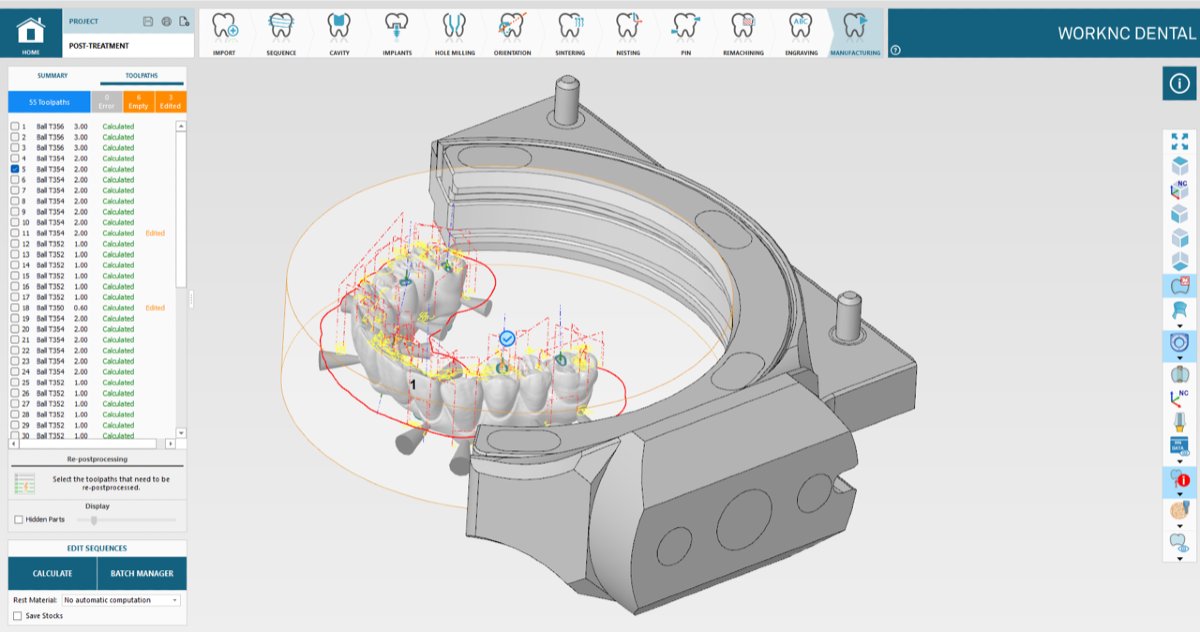
Task: Click the 3D blue check marker on model
Action: point(507,340)
